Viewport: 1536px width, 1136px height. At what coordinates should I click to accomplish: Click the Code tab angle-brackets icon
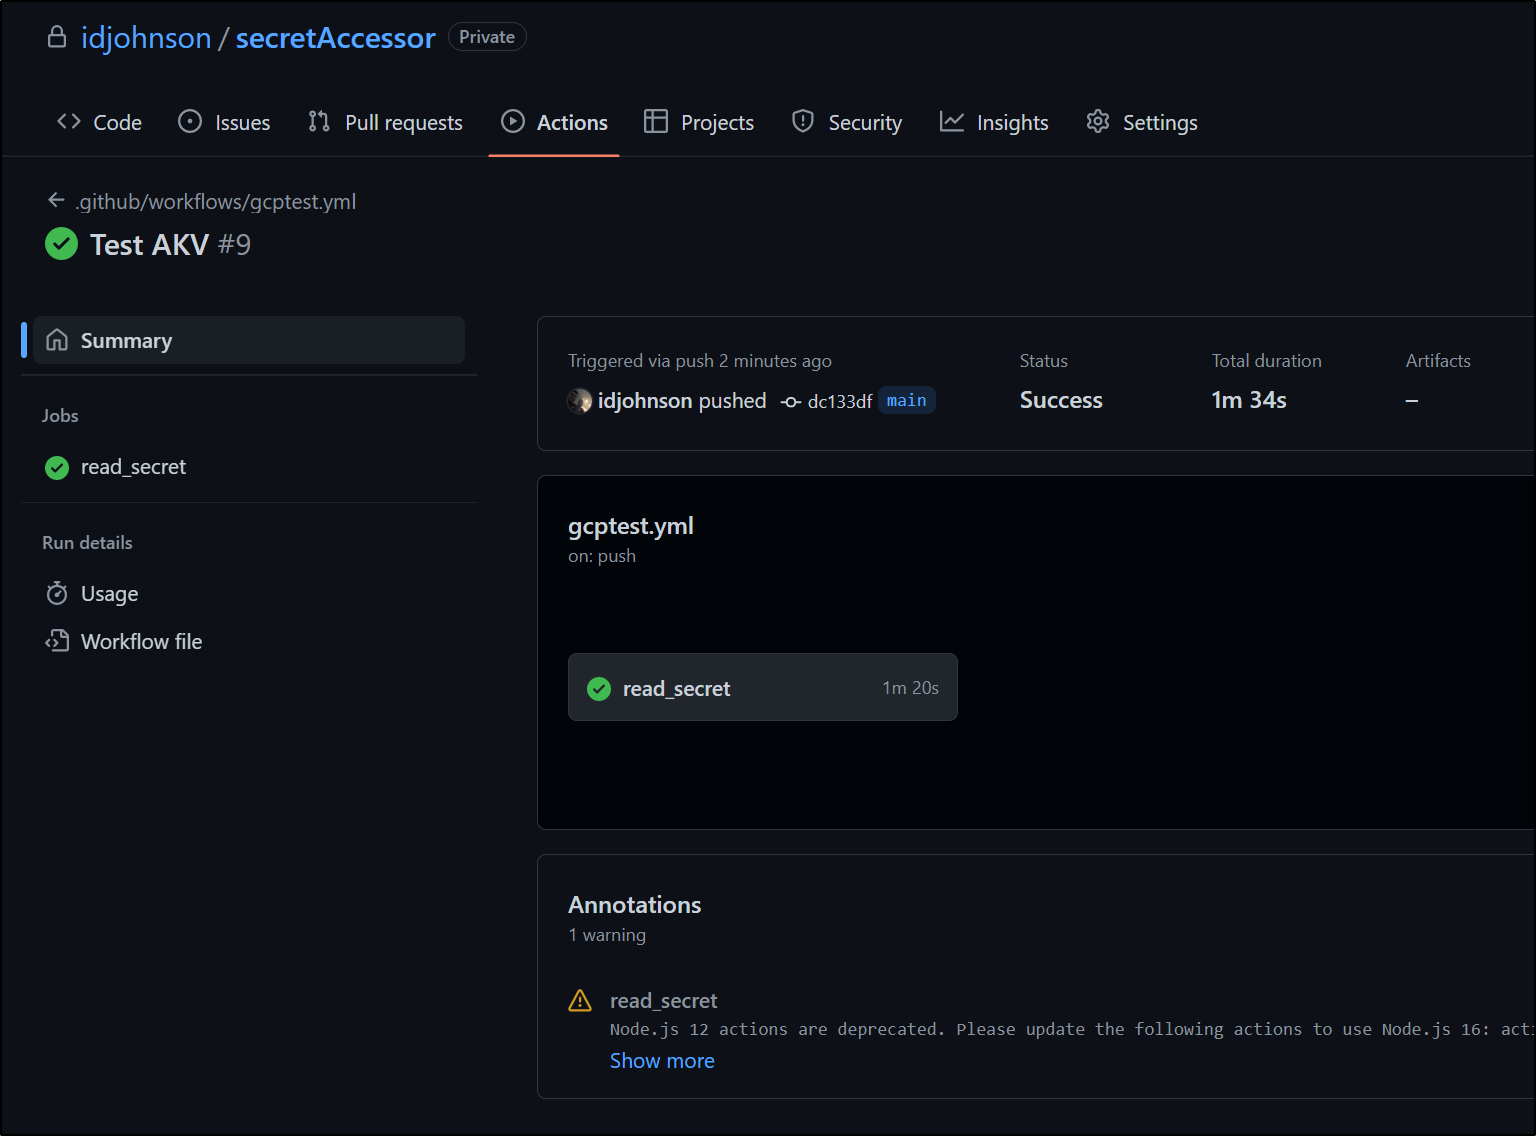[x=69, y=122]
